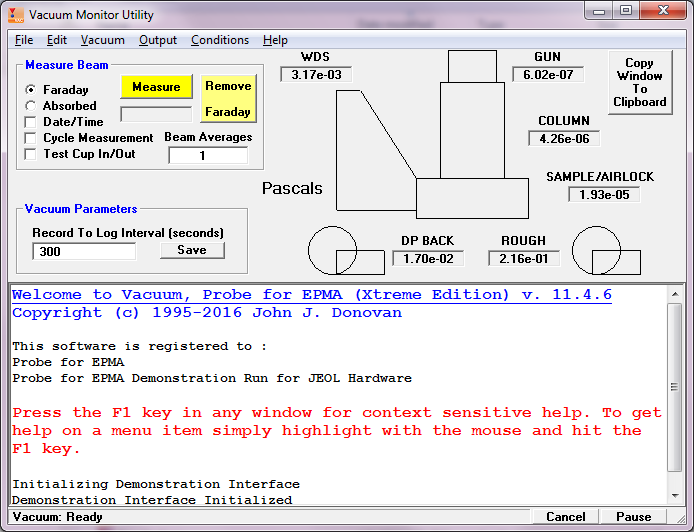Open the Vacuum menu

pyautogui.click(x=103, y=40)
